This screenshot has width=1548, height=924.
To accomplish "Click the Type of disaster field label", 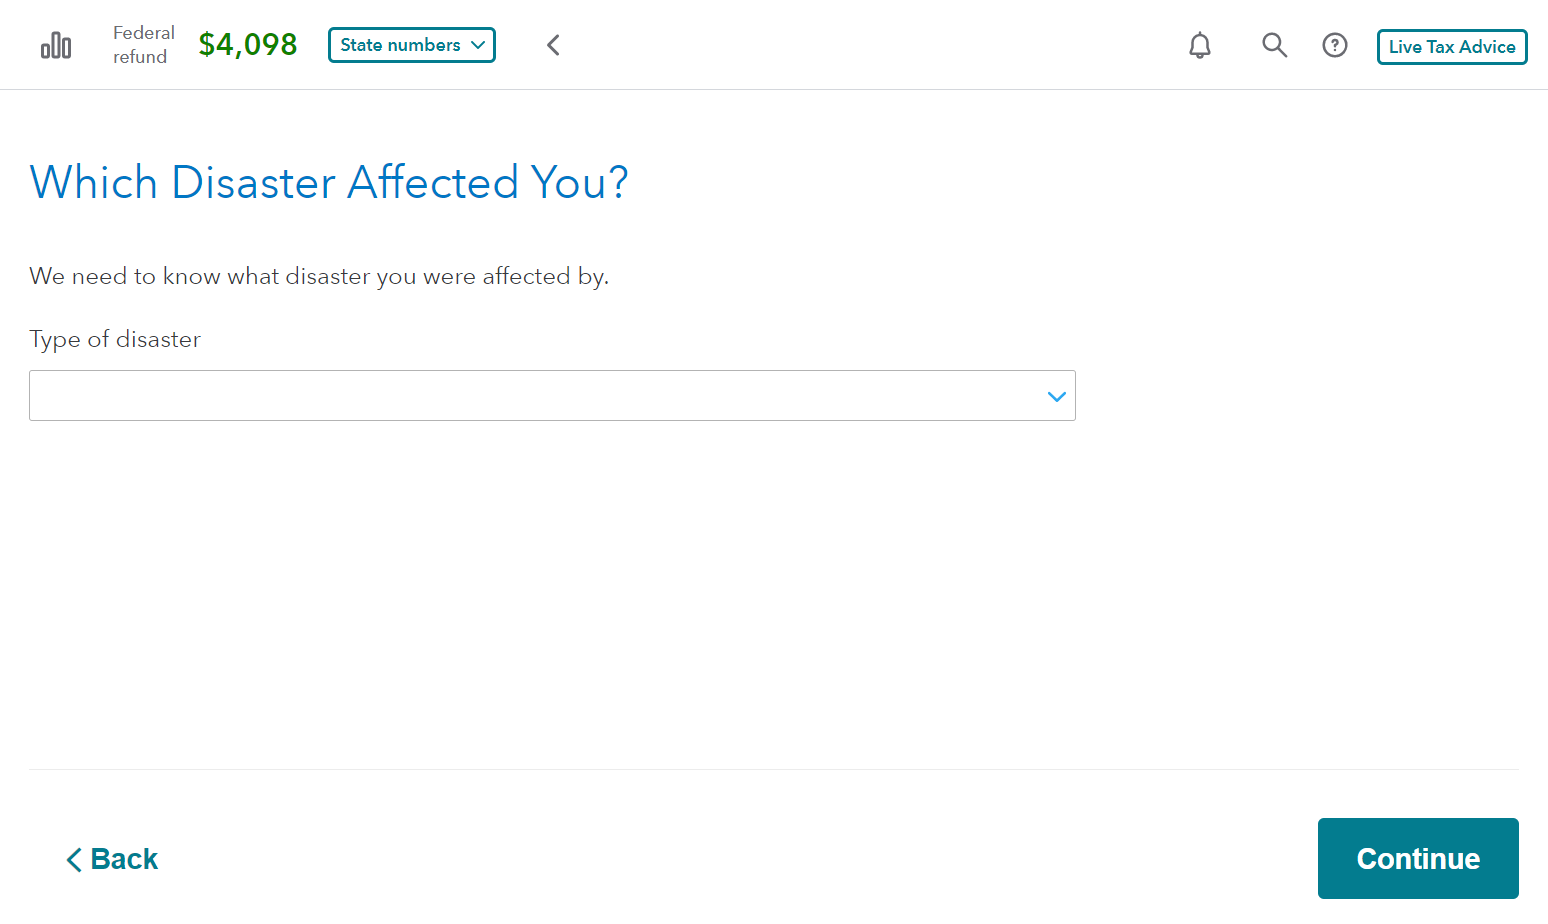I will coord(115,340).
